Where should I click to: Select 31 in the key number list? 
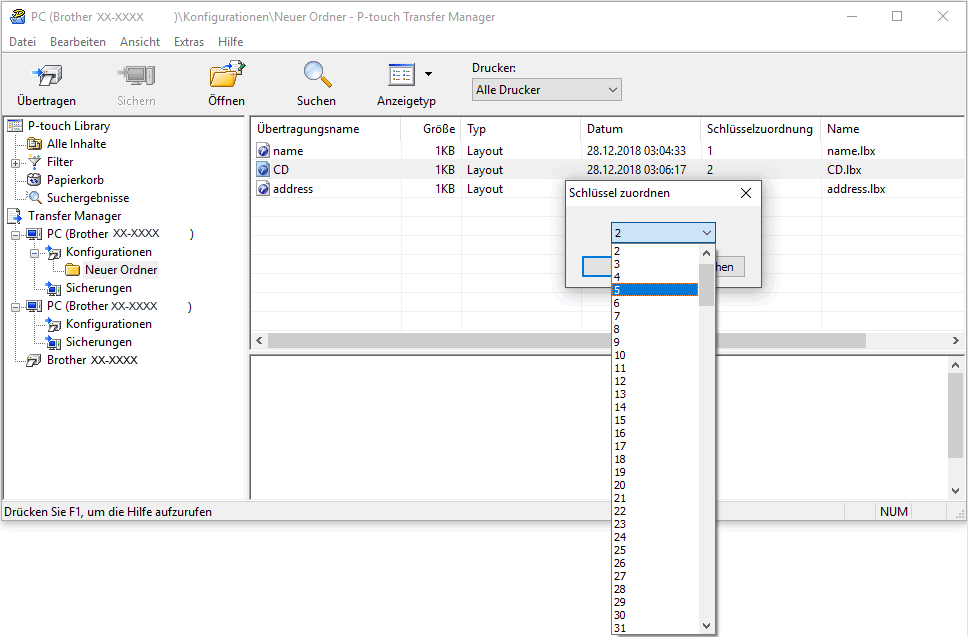(655, 628)
